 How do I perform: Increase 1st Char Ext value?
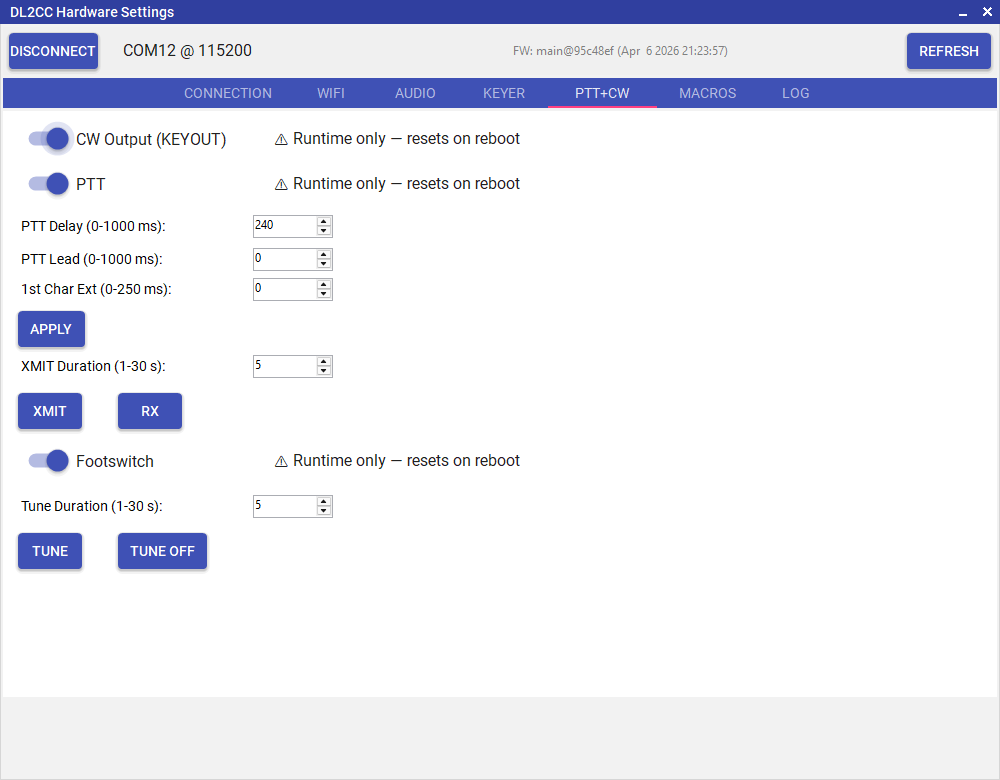324,284
